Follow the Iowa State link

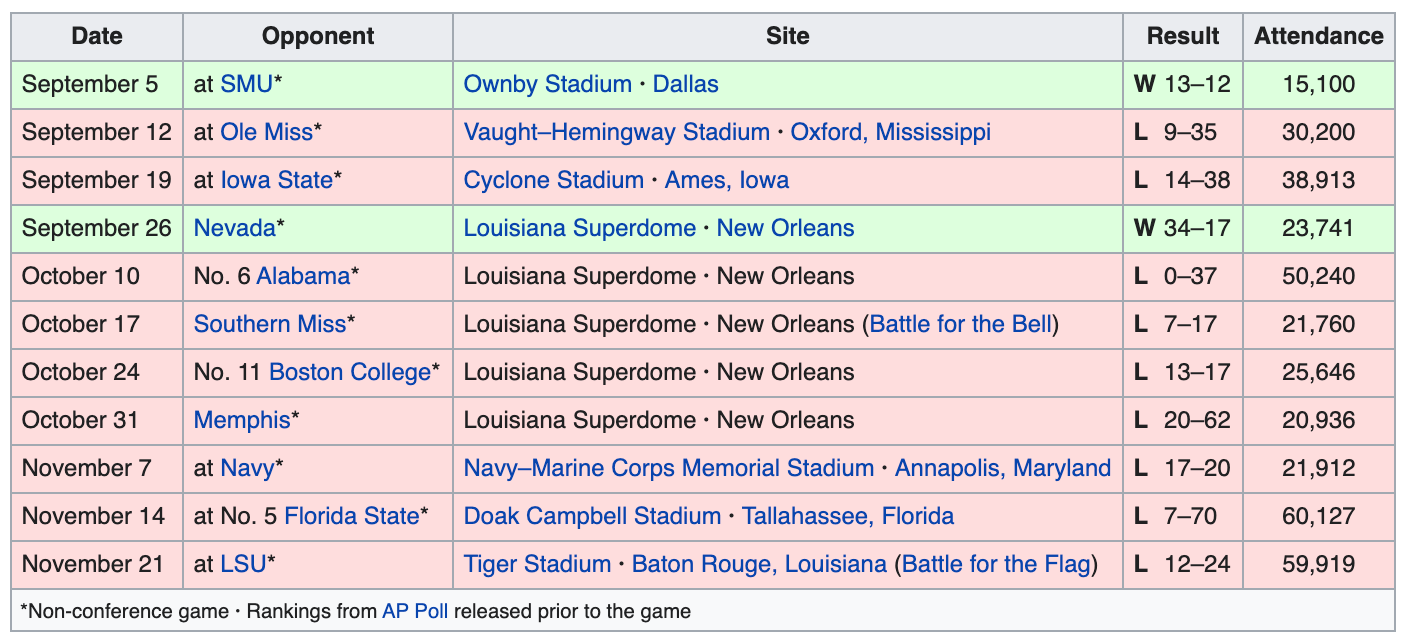(x=277, y=180)
